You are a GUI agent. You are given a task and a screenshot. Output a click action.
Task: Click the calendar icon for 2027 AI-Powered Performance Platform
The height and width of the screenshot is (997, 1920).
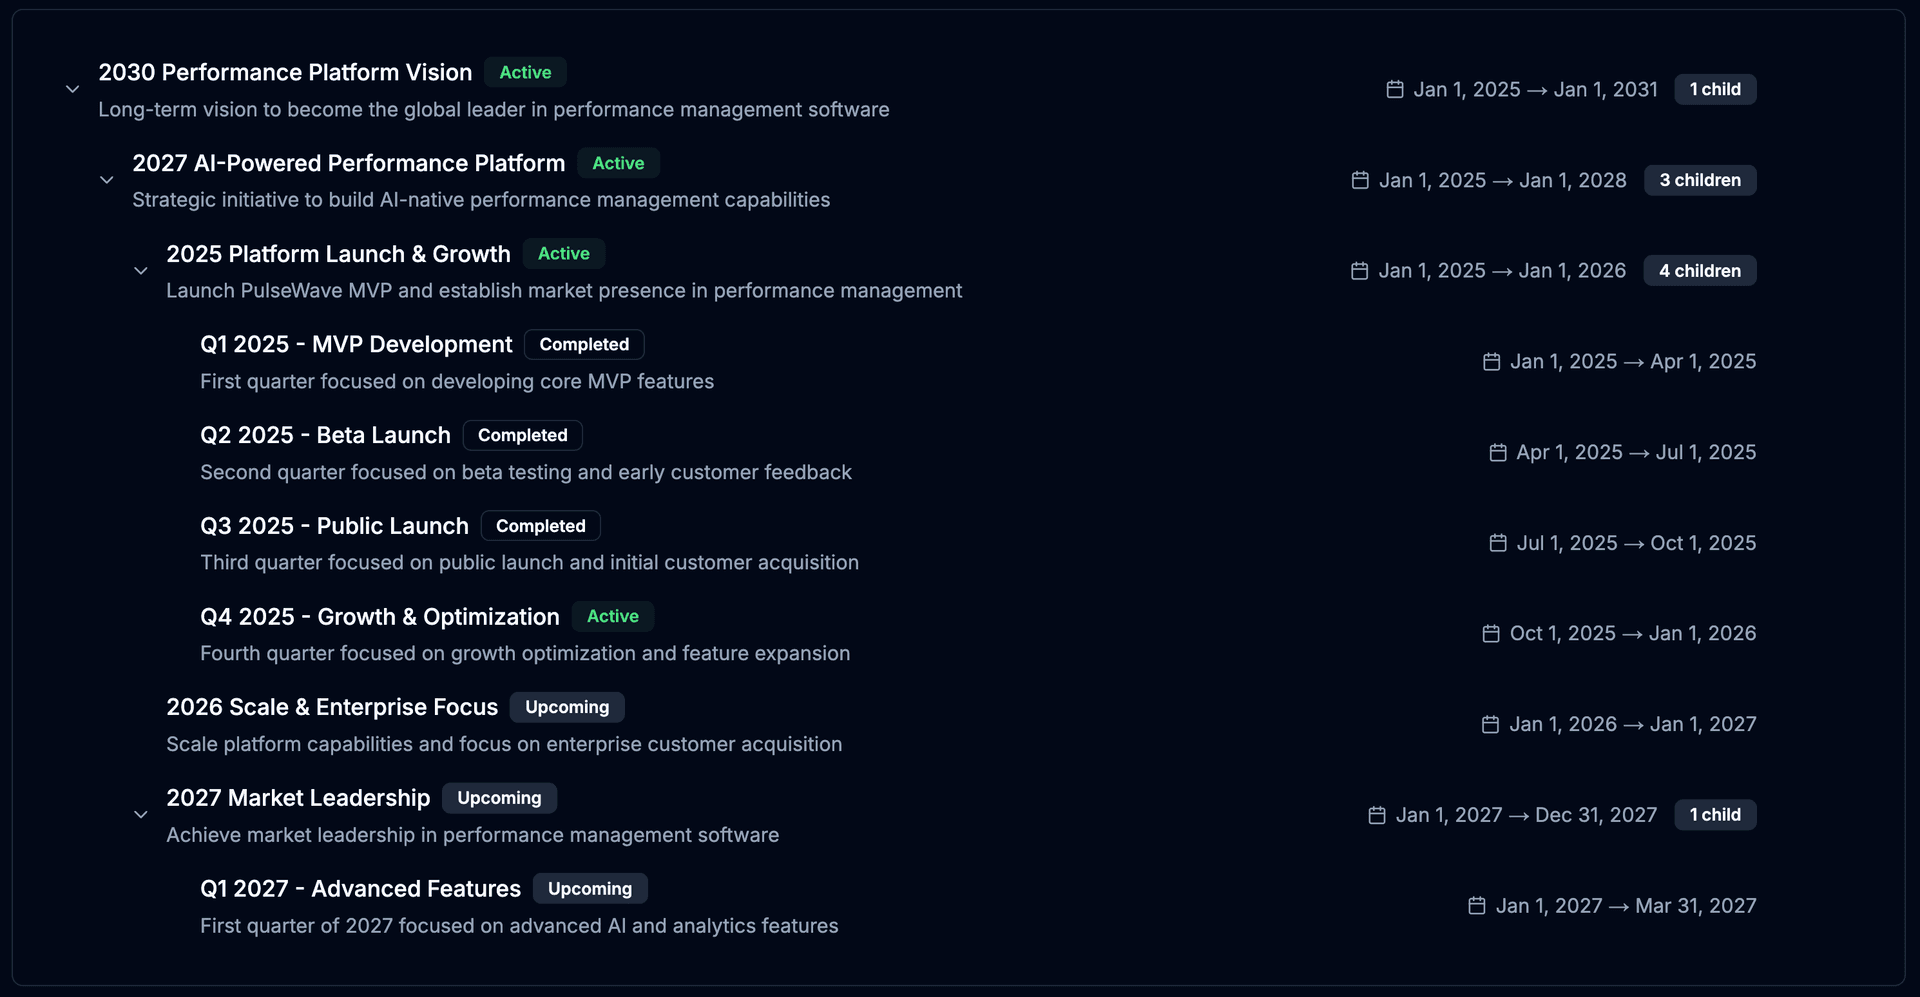[x=1359, y=180]
